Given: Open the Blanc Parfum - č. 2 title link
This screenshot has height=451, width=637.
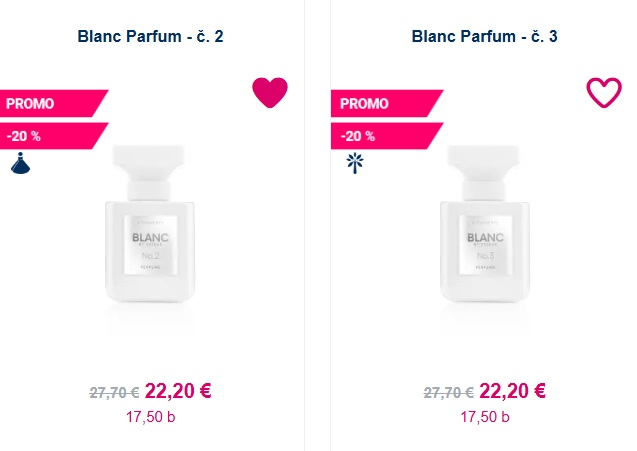Looking at the screenshot, I should coord(150,36).
